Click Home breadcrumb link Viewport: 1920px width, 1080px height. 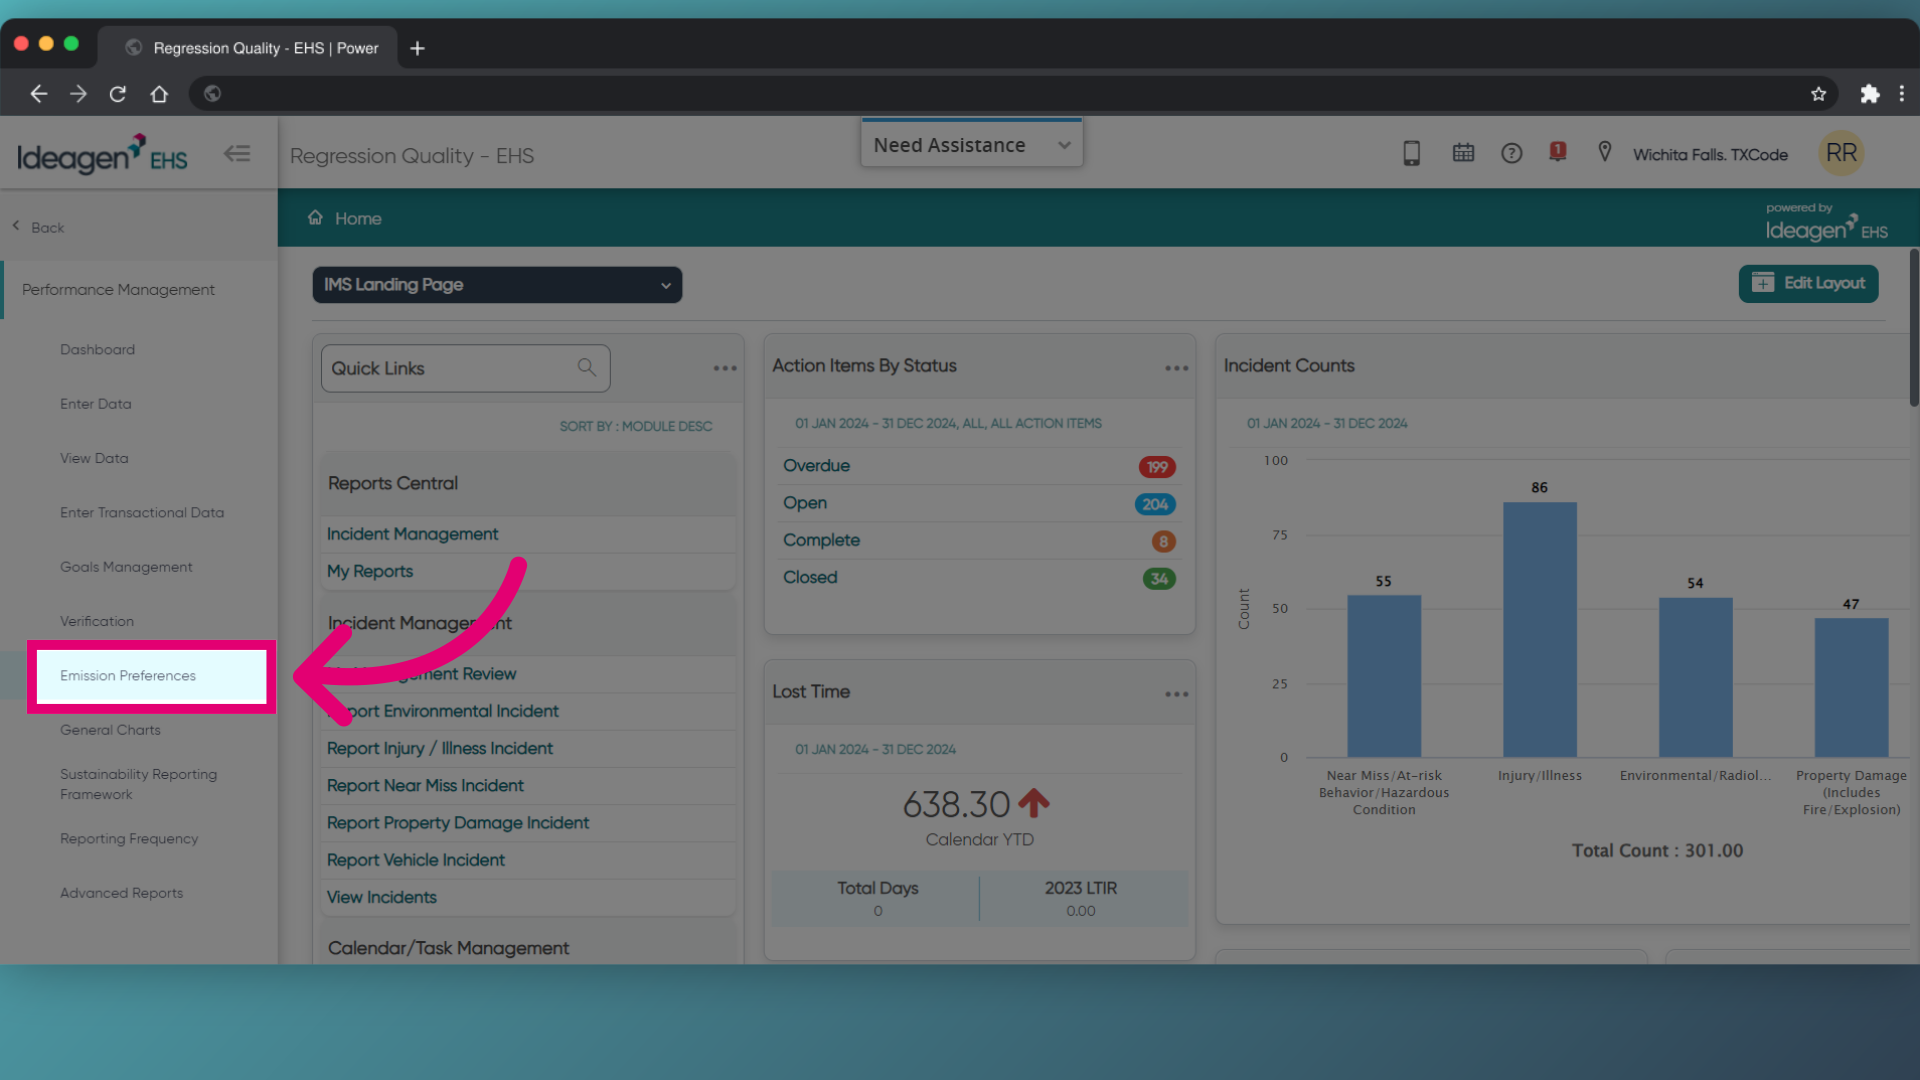click(358, 218)
